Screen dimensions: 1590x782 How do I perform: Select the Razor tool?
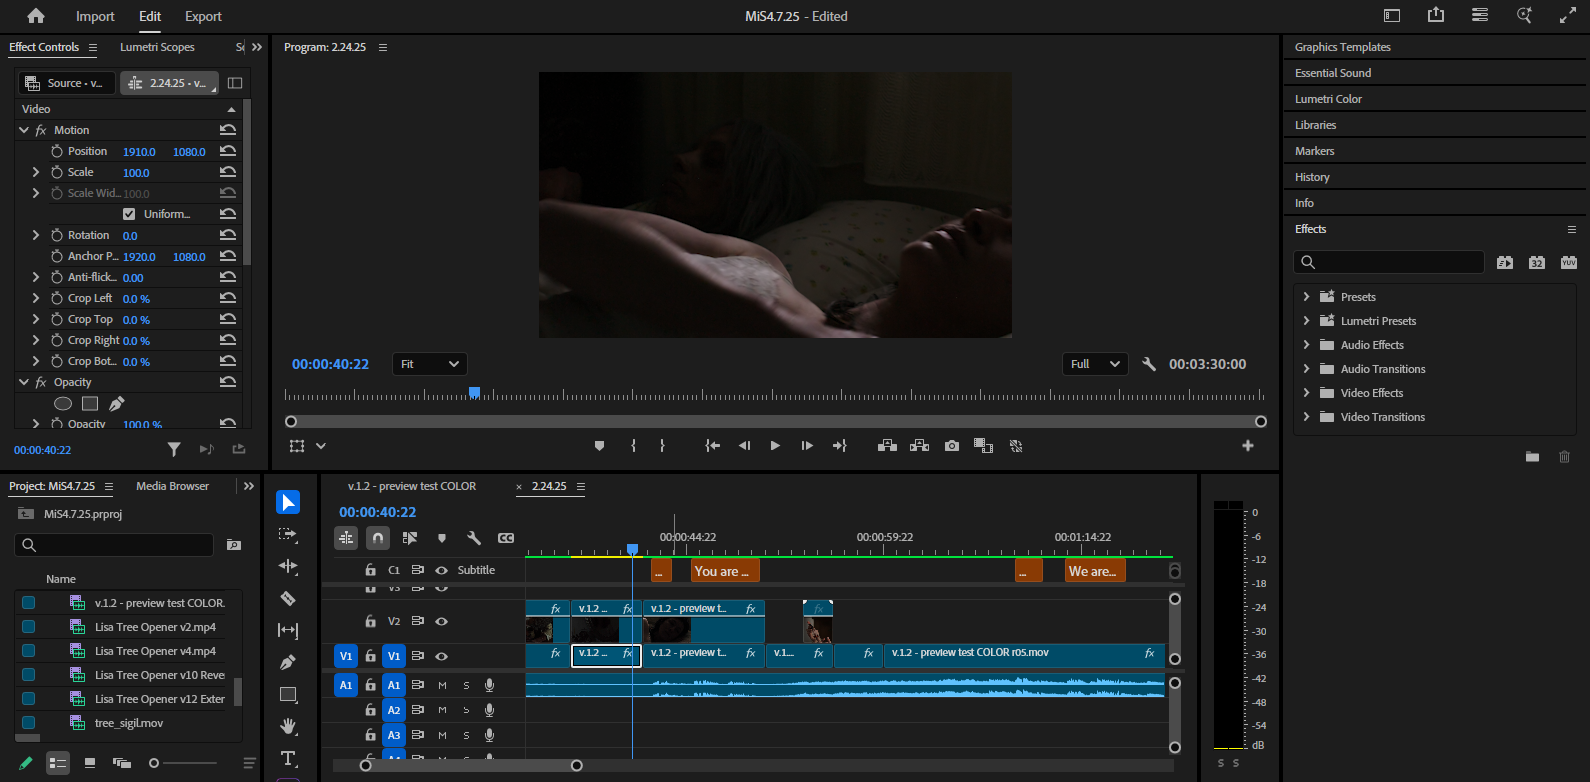click(288, 598)
